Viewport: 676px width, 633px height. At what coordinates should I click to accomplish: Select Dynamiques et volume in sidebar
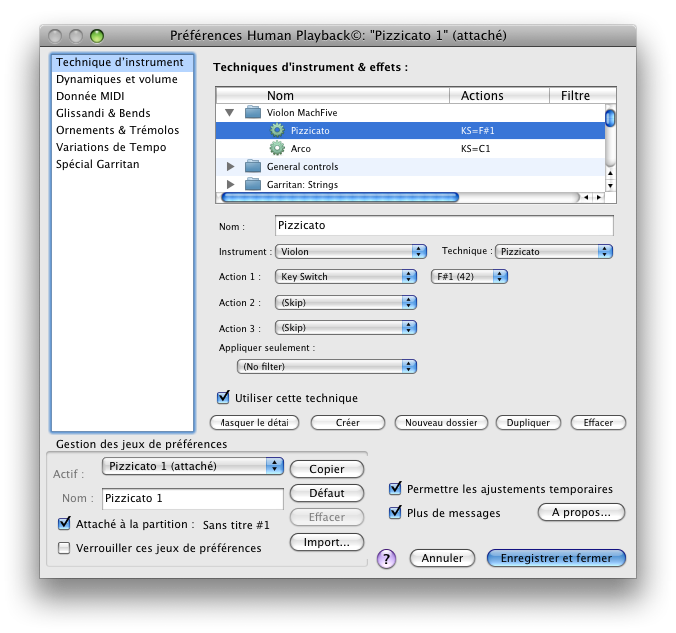click(116, 79)
